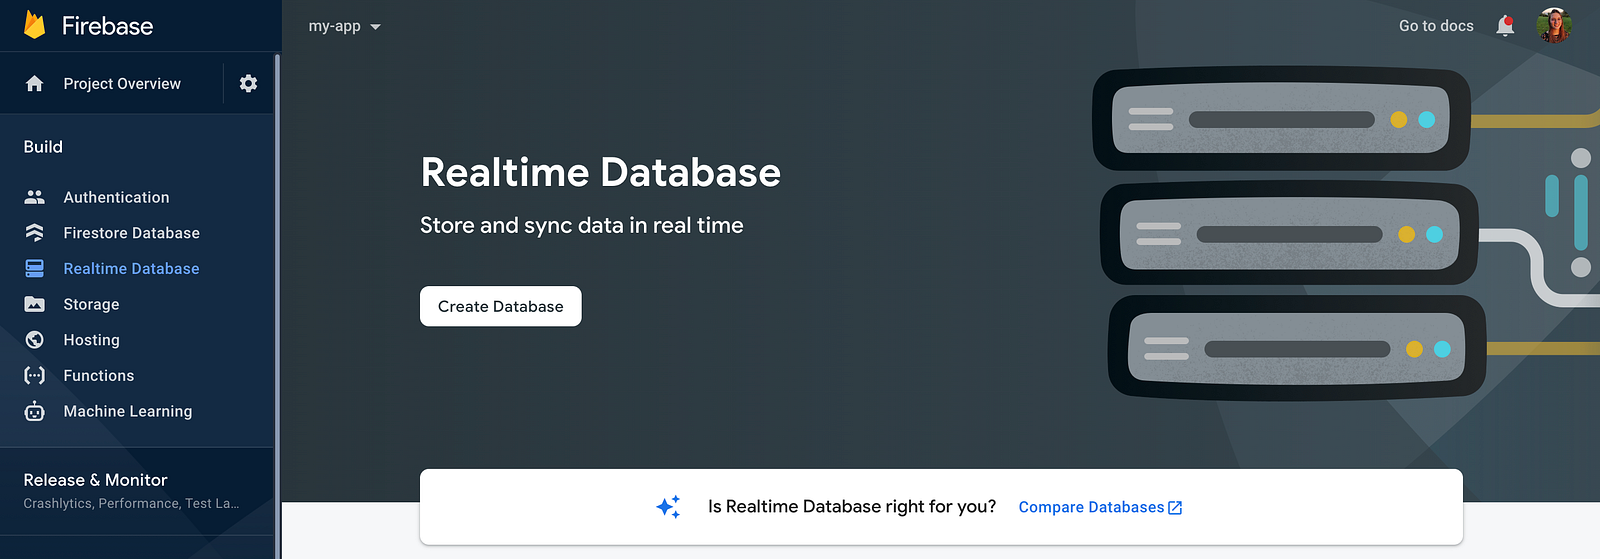Open Authentication in the sidebar
This screenshot has width=1600, height=559.
[x=116, y=197]
